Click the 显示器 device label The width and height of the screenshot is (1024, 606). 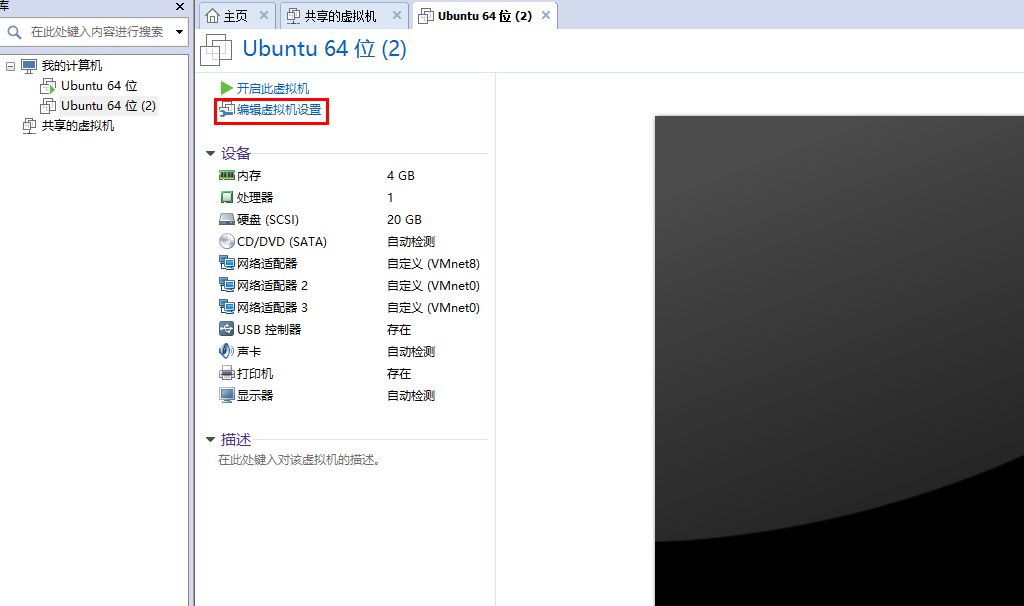pos(255,396)
